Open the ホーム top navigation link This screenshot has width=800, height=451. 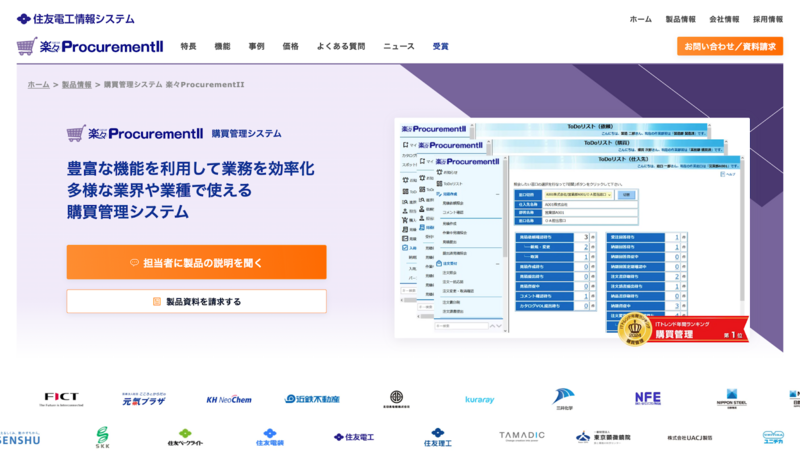[640, 19]
